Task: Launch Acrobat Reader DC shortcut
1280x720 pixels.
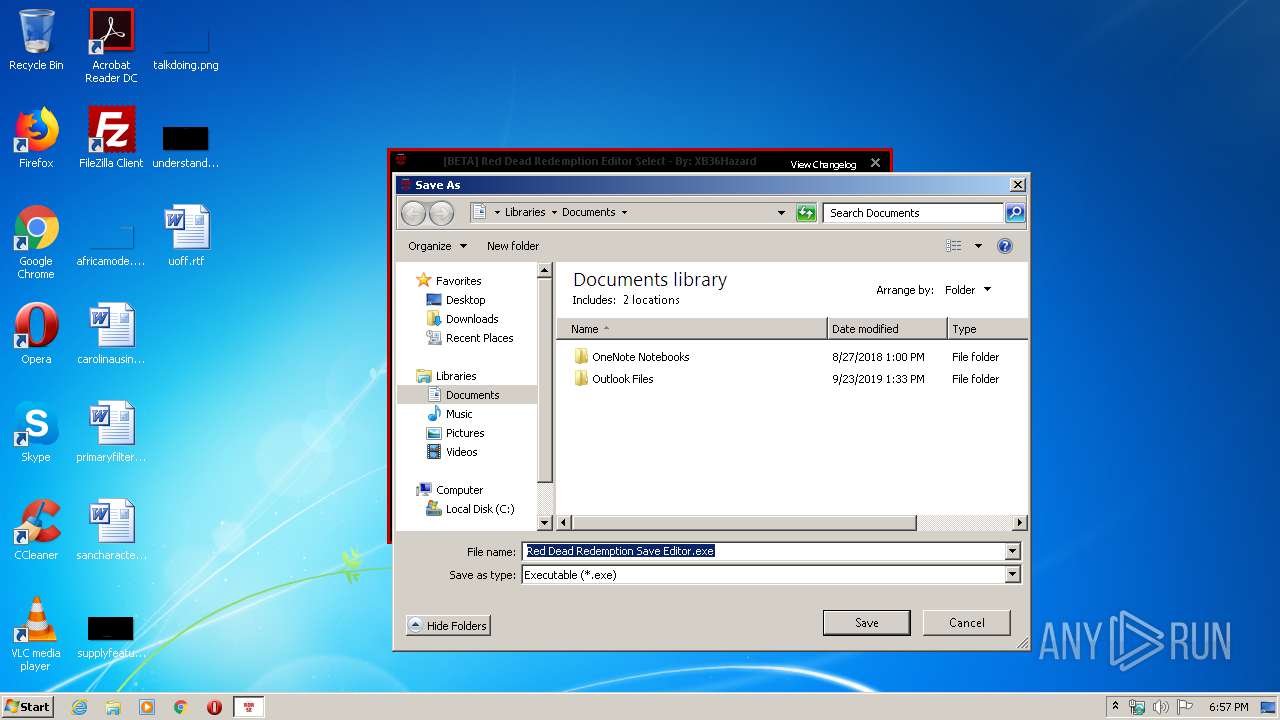Action: pos(111,46)
